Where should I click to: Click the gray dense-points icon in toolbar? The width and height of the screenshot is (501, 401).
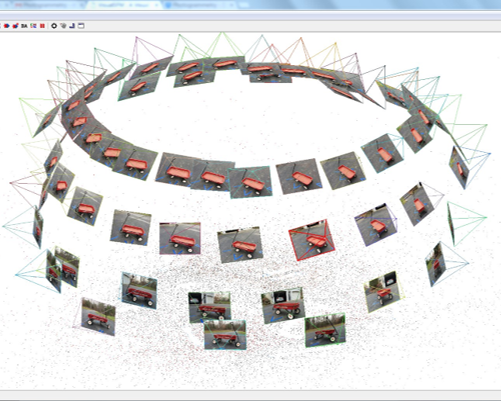point(63,26)
